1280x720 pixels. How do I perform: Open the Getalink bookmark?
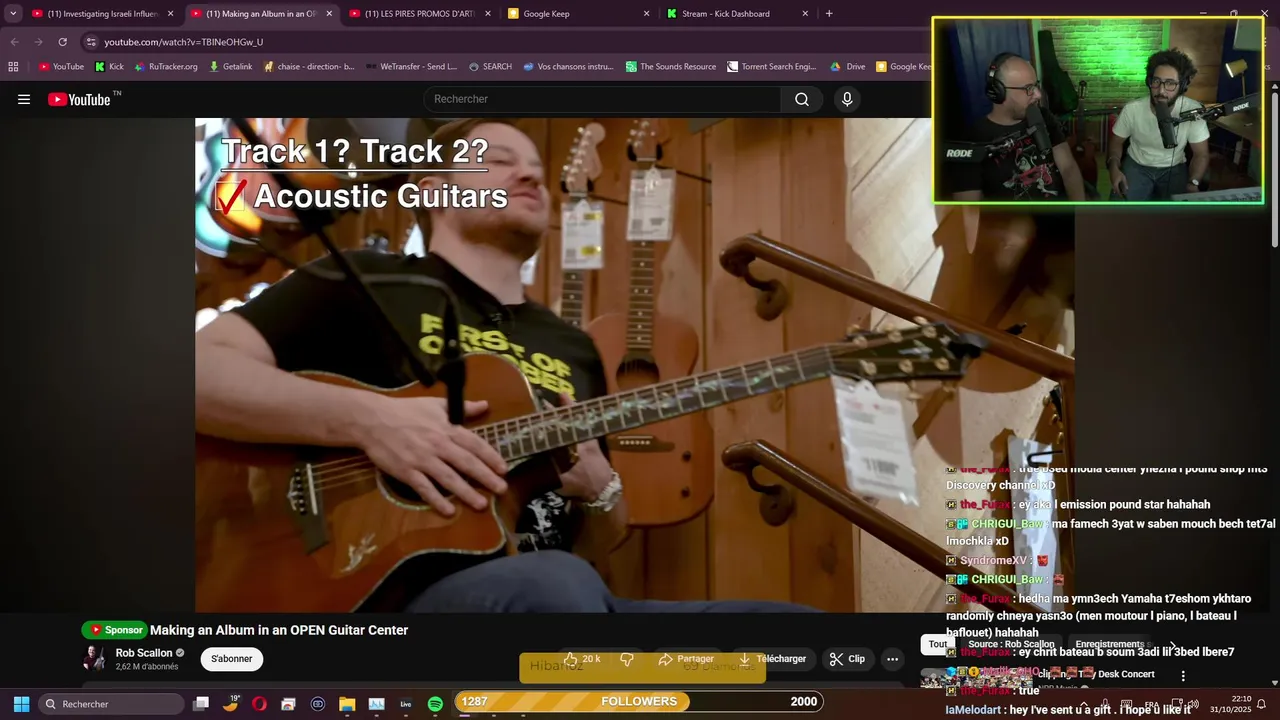[x=230, y=67]
